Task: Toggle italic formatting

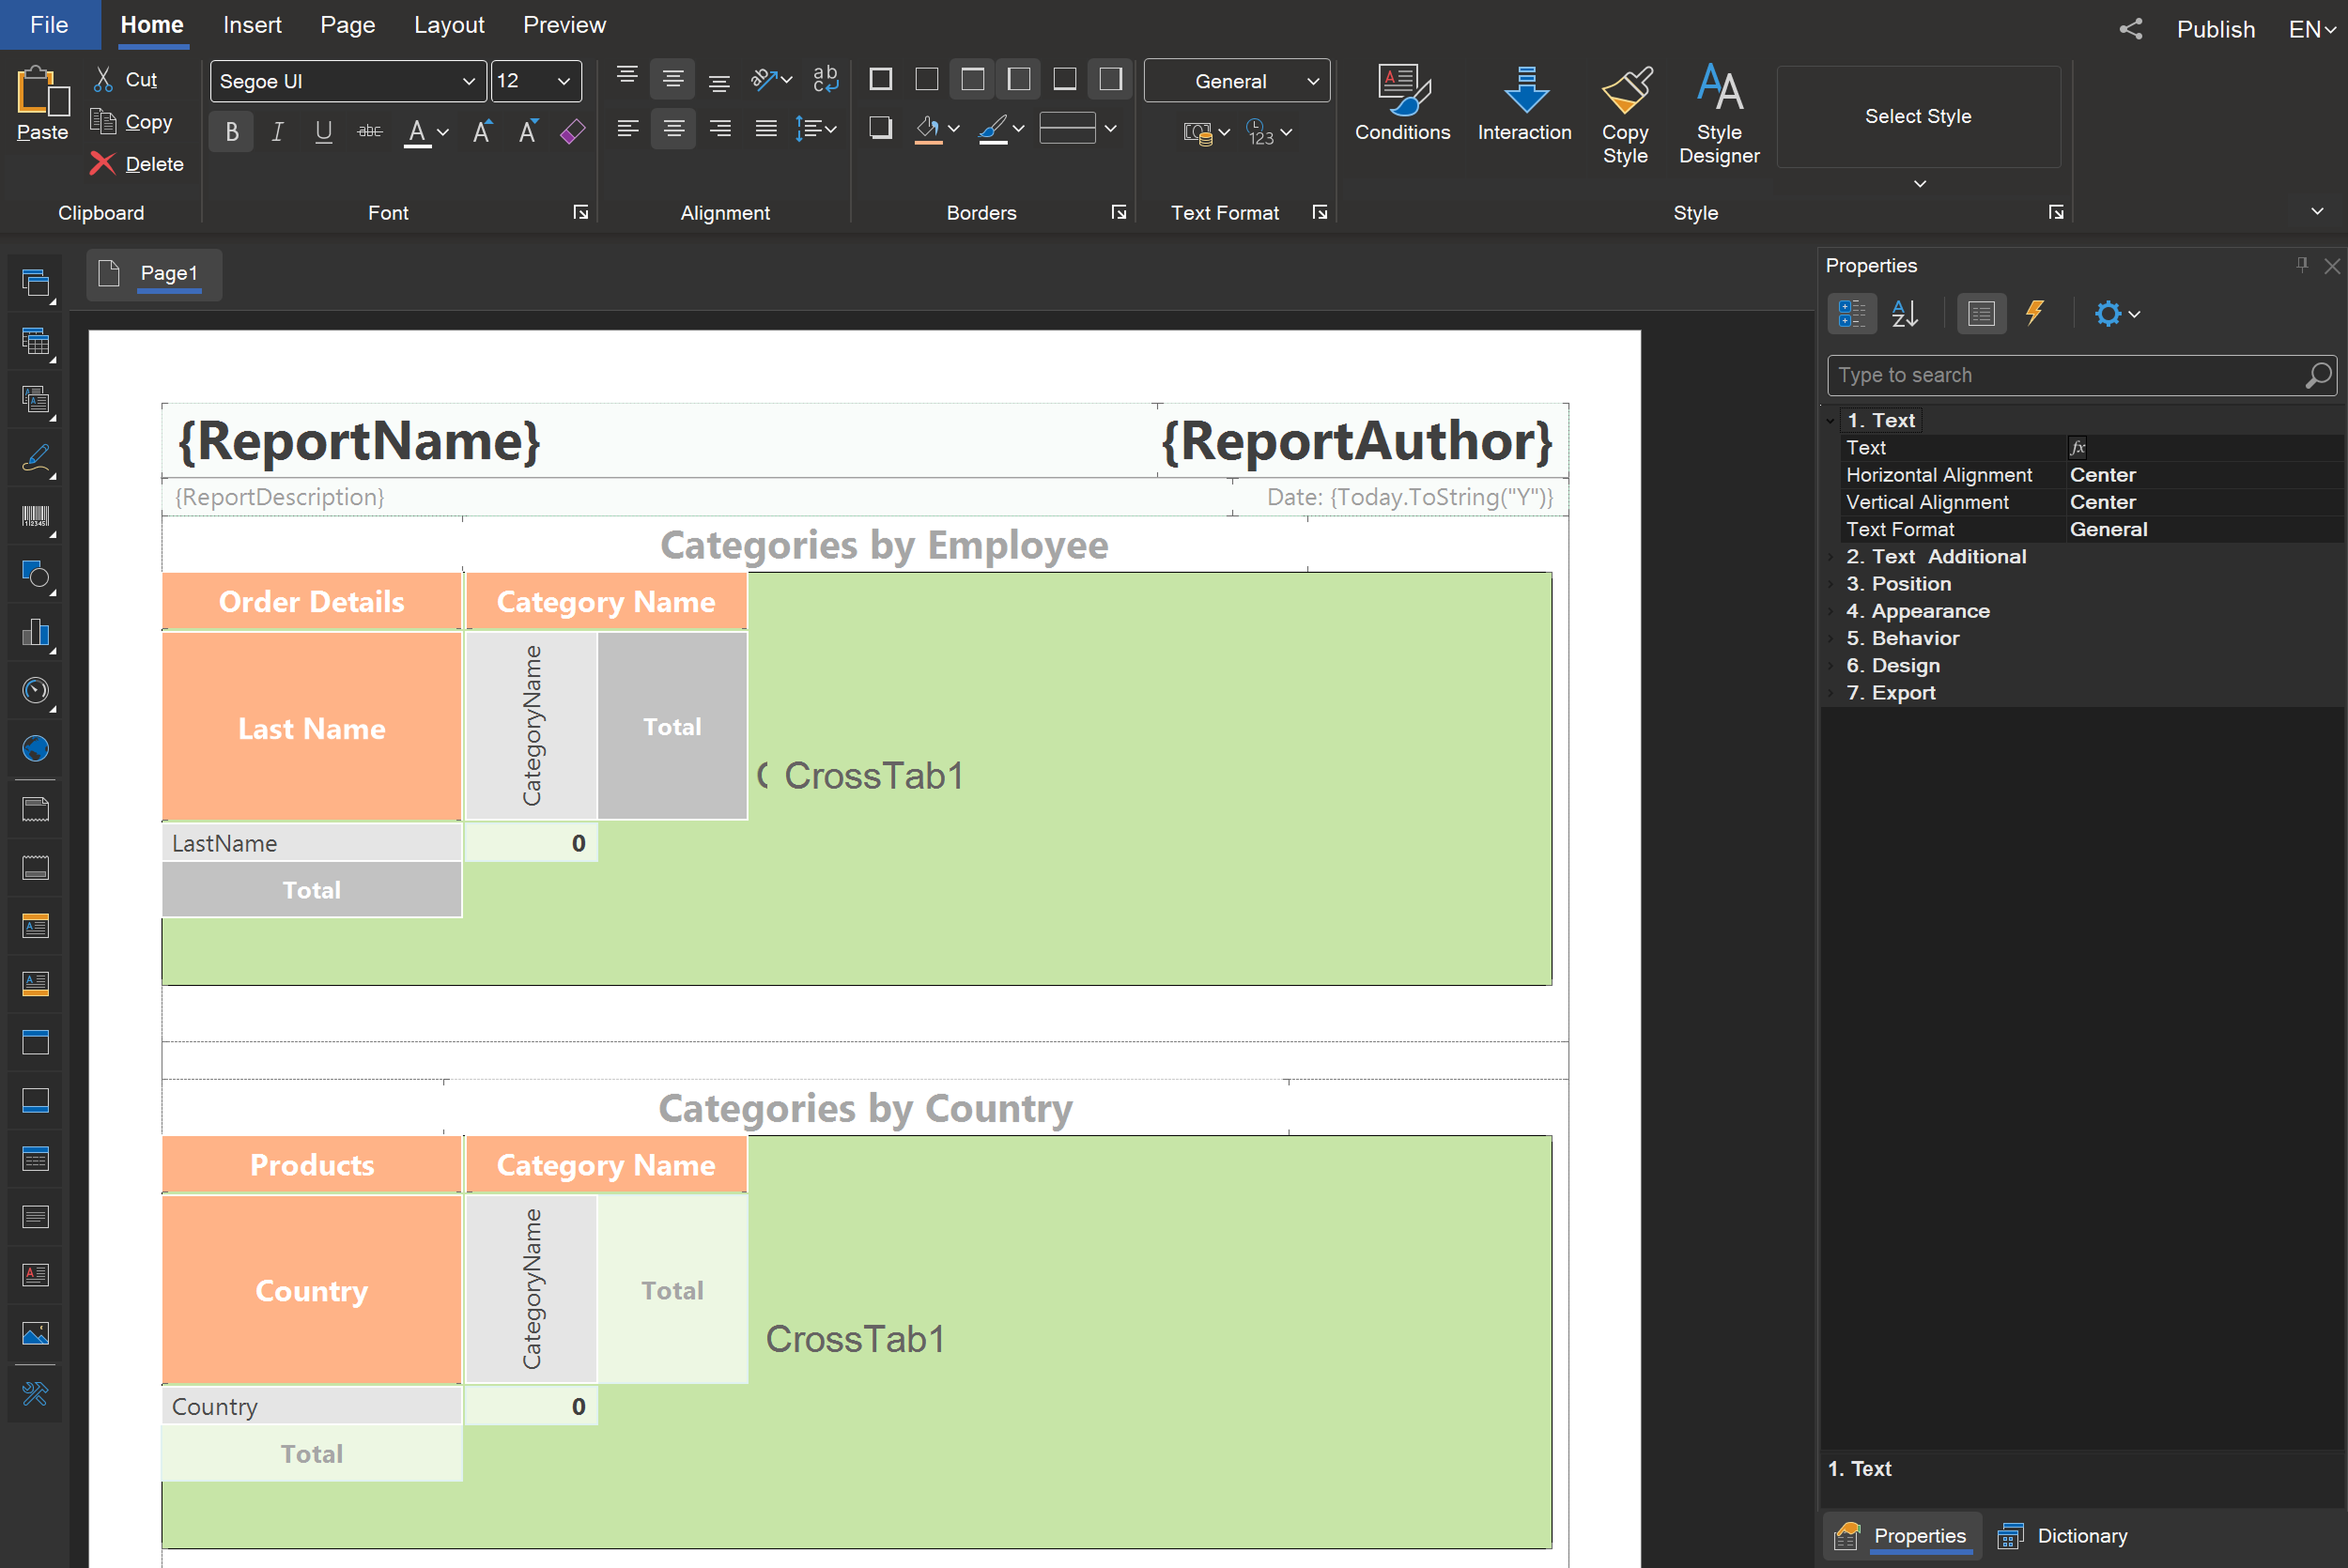Action: click(x=278, y=132)
